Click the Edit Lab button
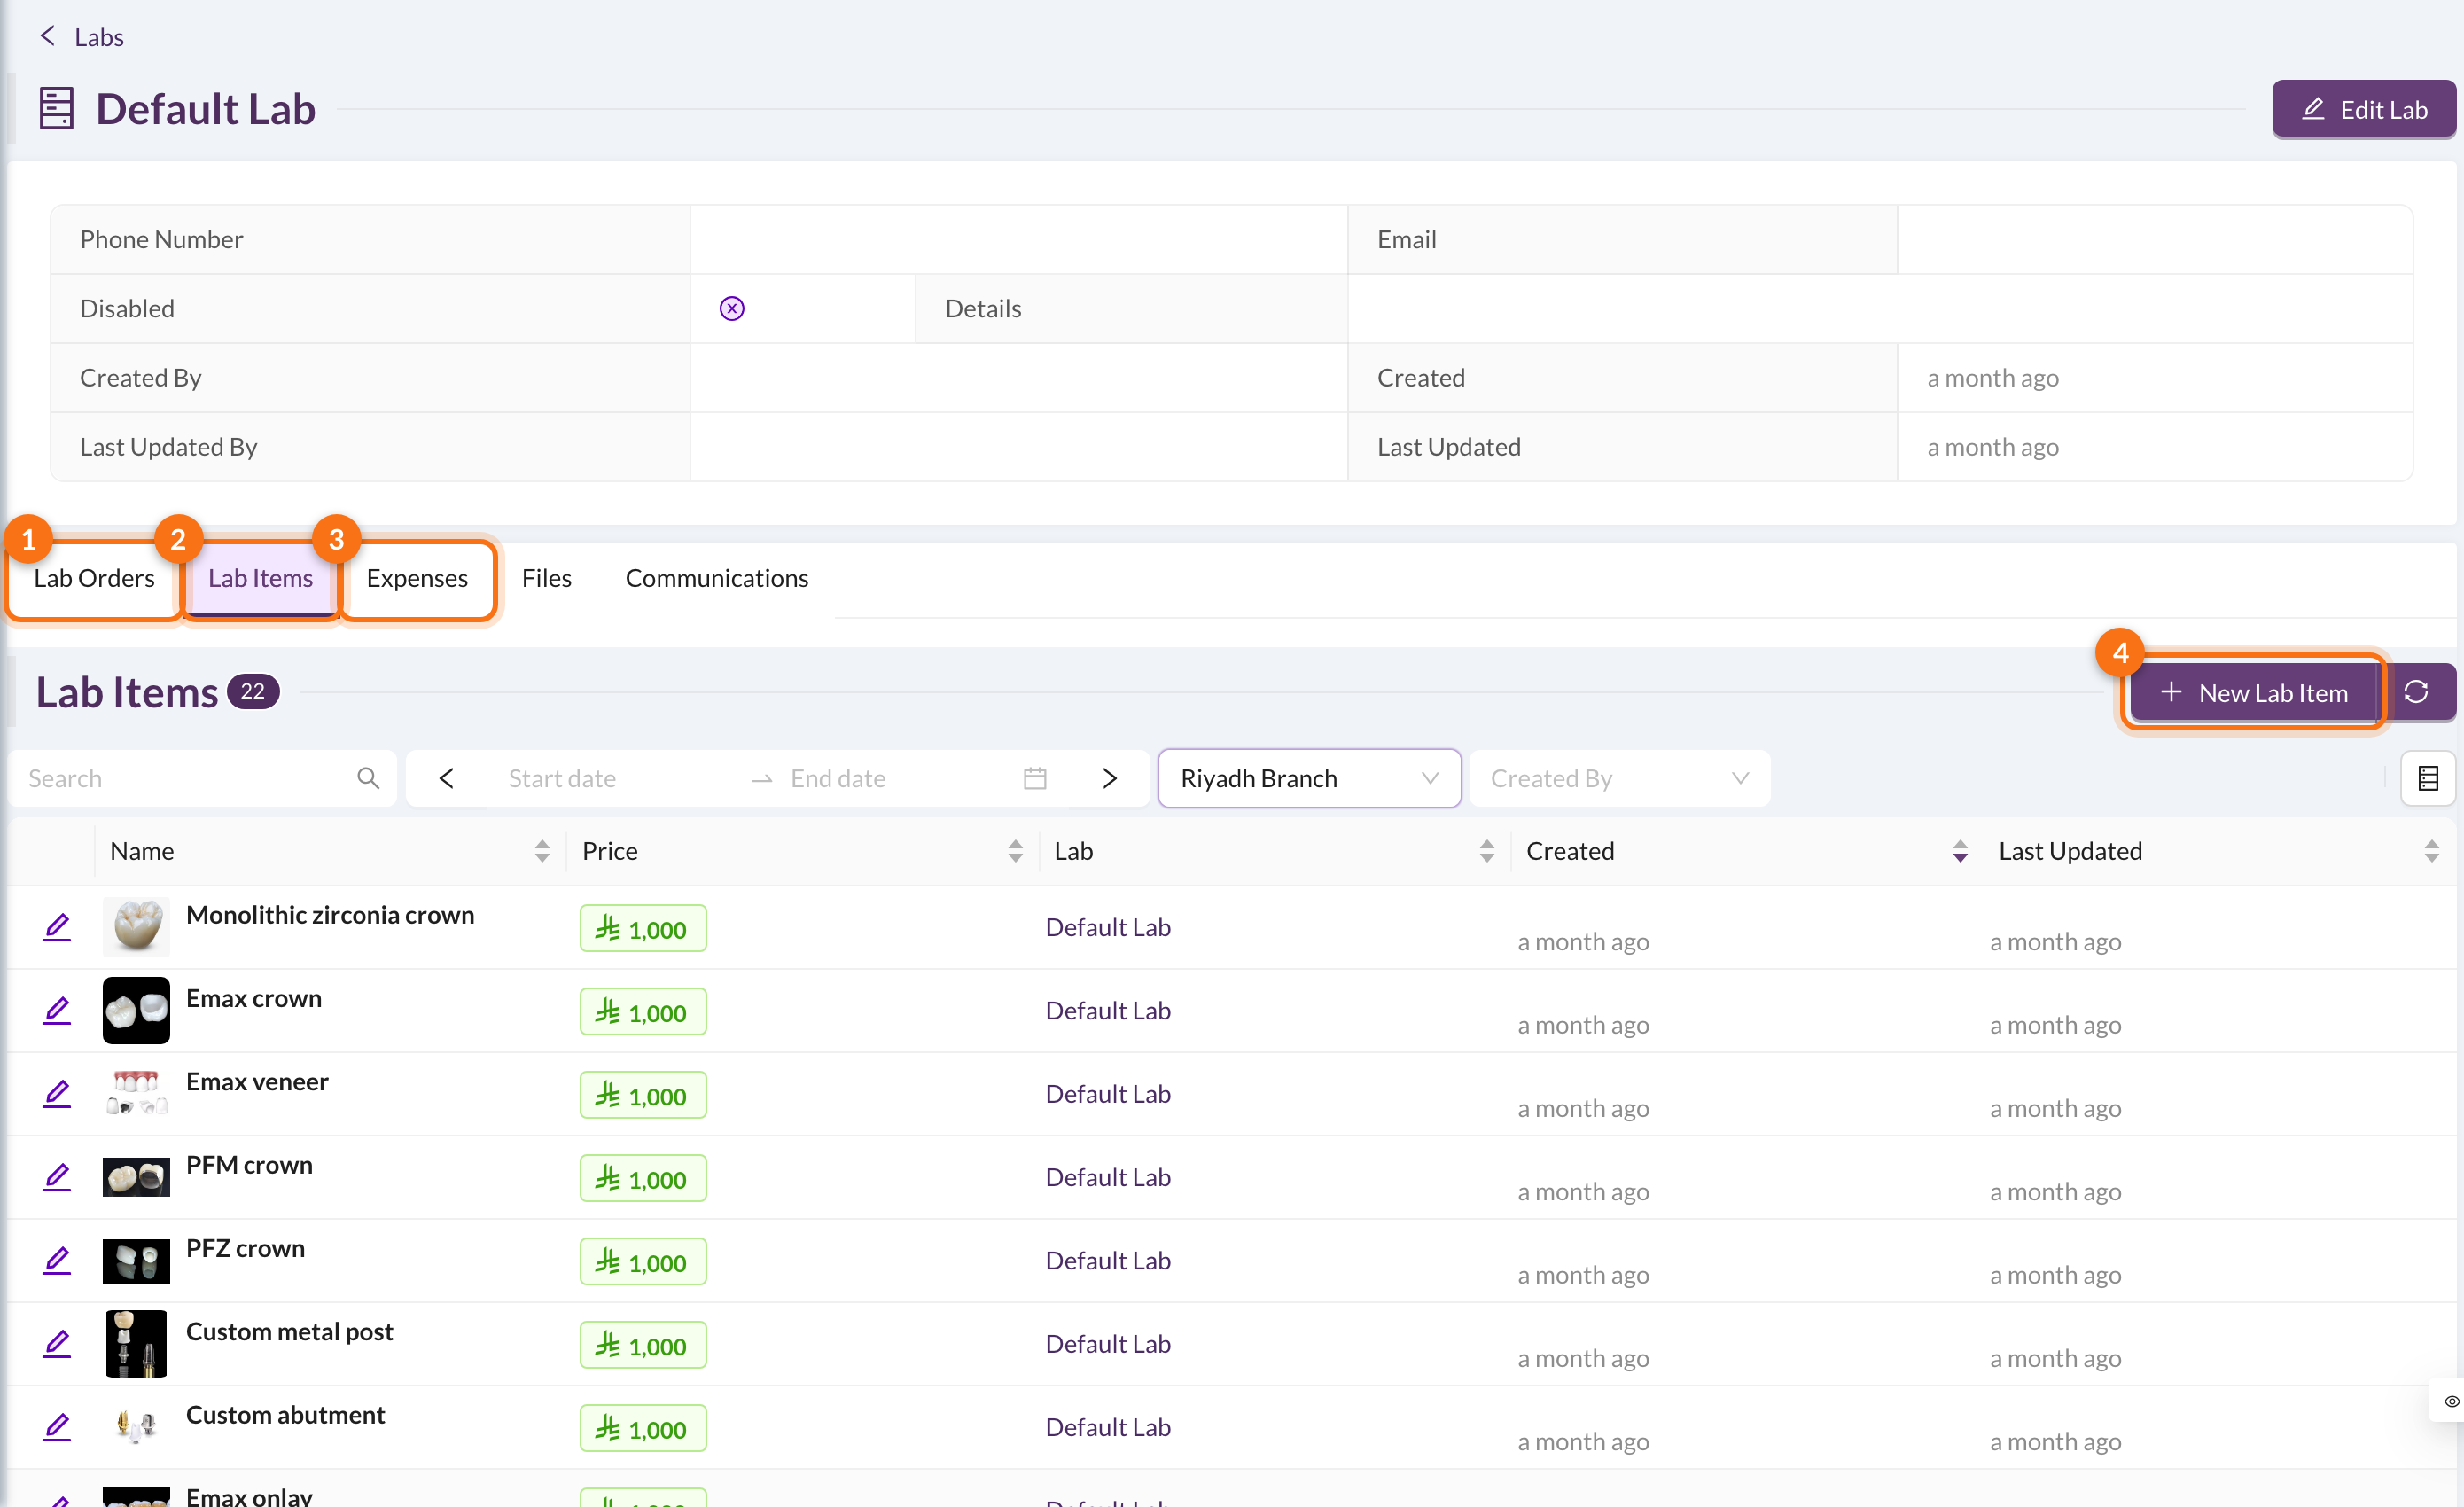This screenshot has width=2464, height=1507. (2363, 109)
